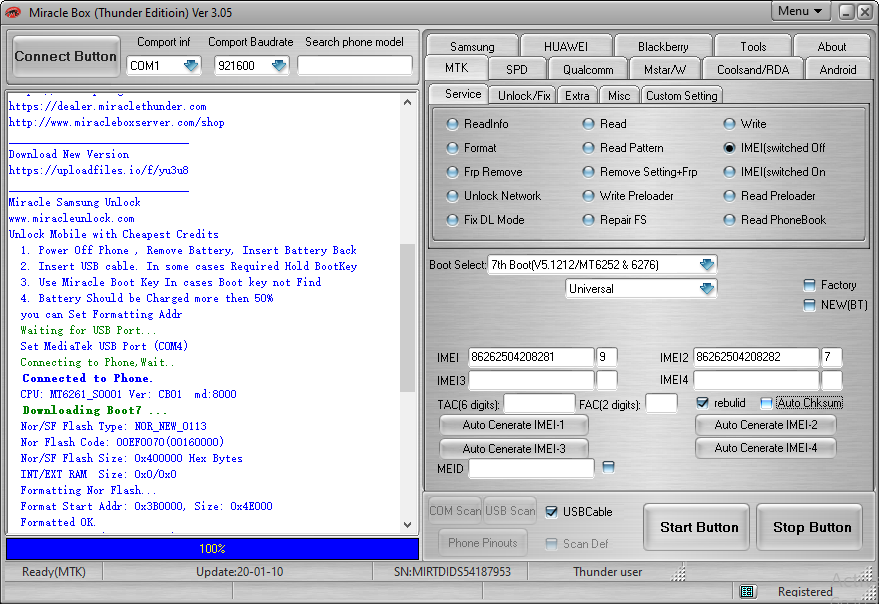The height and width of the screenshot is (604, 879).
Task: Select the Coolsand/RDA tab
Action: tap(752, 70)
